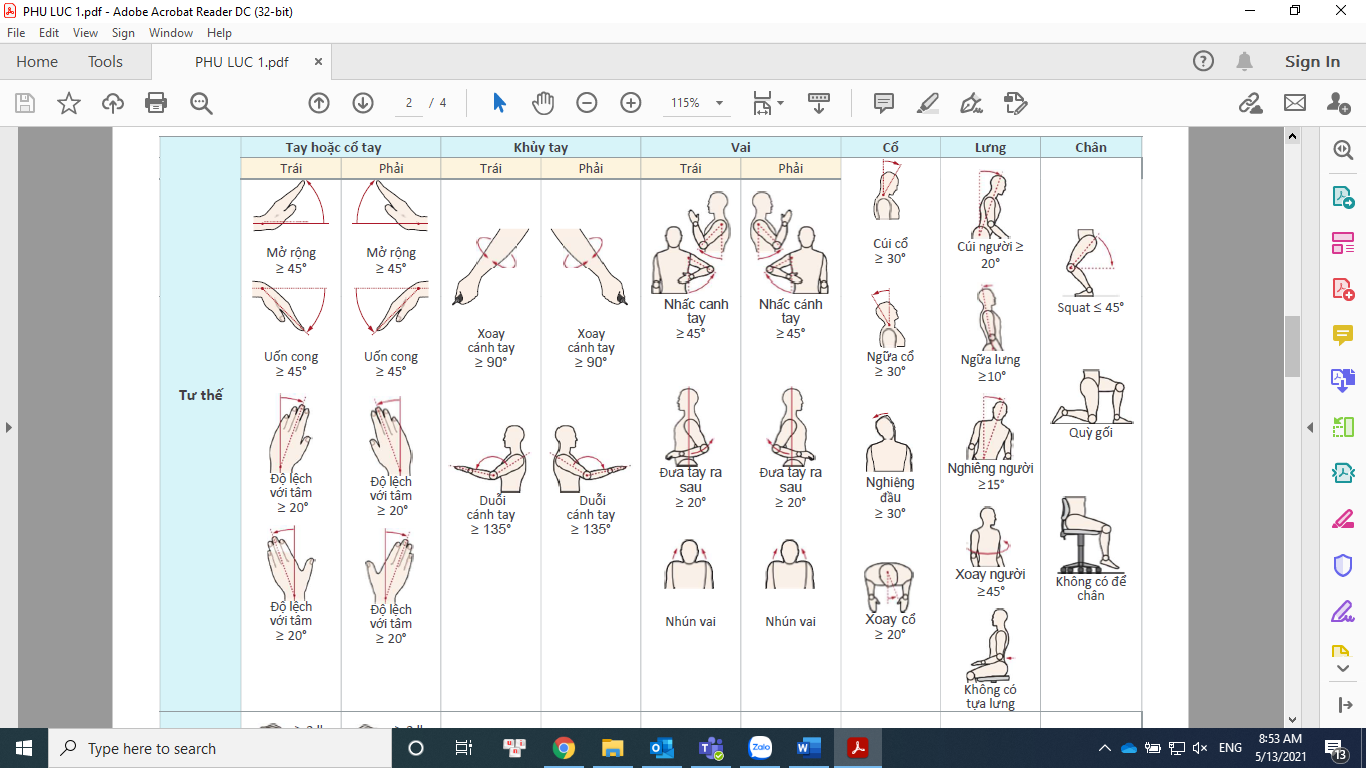Open the Protect tool in sidebar
This screenshot has height=768, width=1366.
pos(1344,565)
